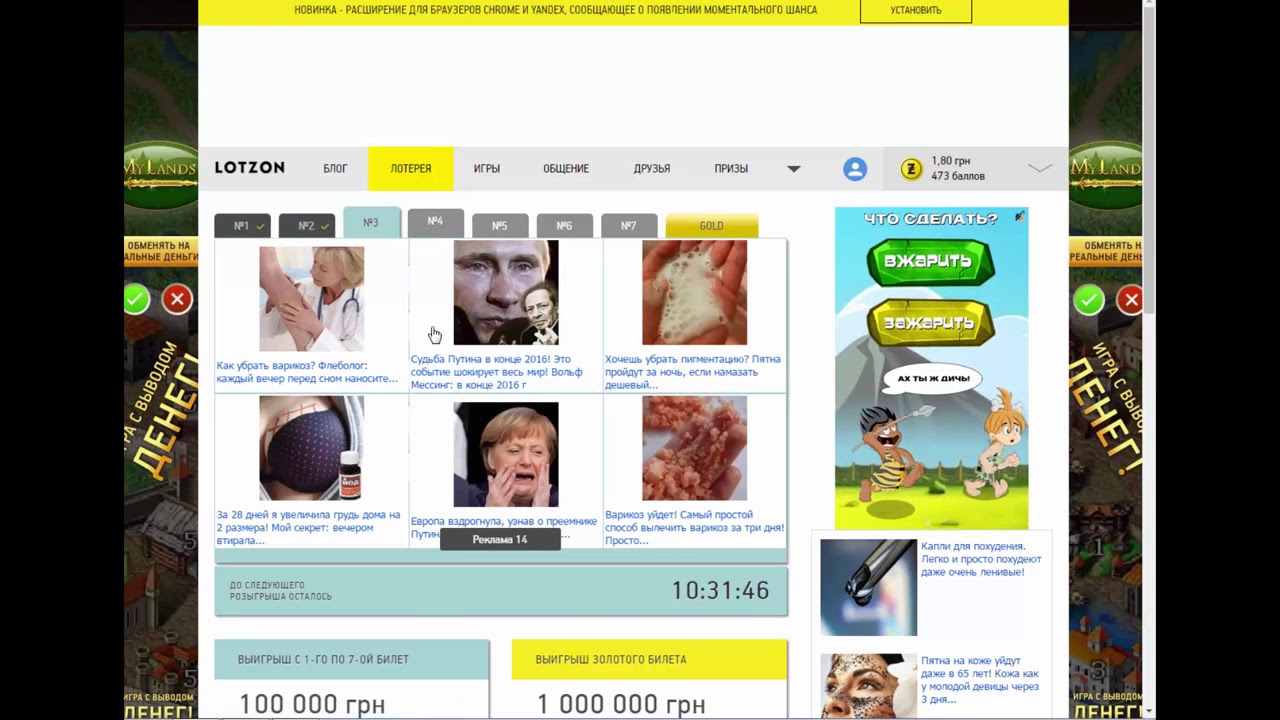Click the polka-dot bra ad thumbnail

click(312, 448)
